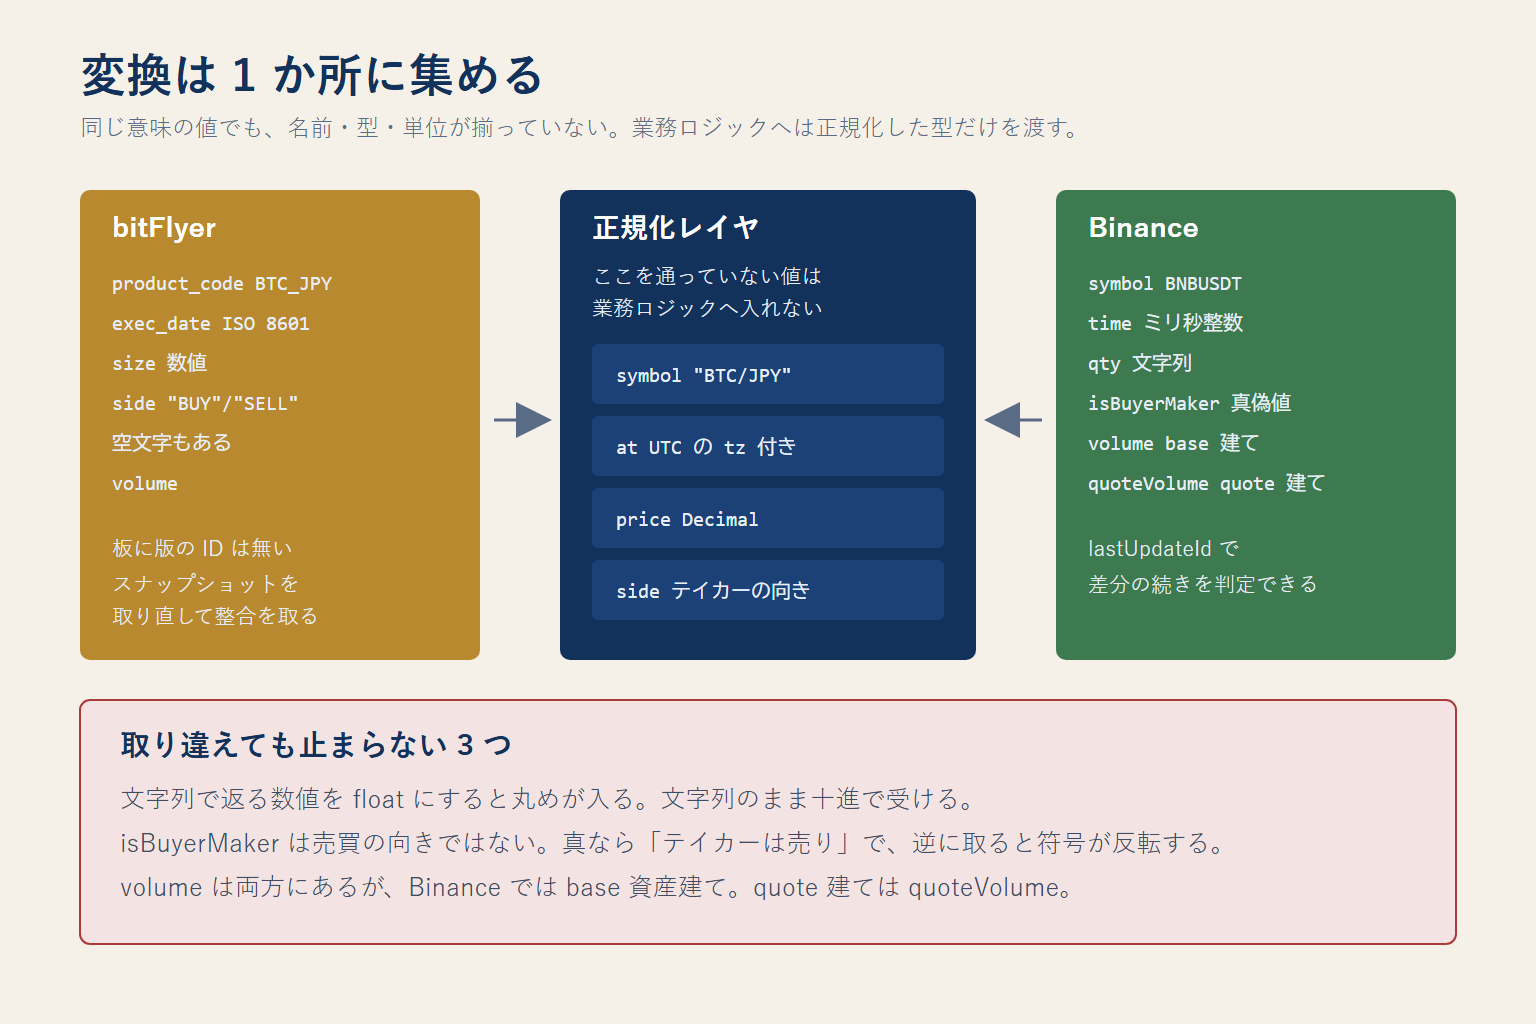Click the 差分の続きを判定できる line
This screenshot has height=1024, width=1536.
(x=1203, y=584)
